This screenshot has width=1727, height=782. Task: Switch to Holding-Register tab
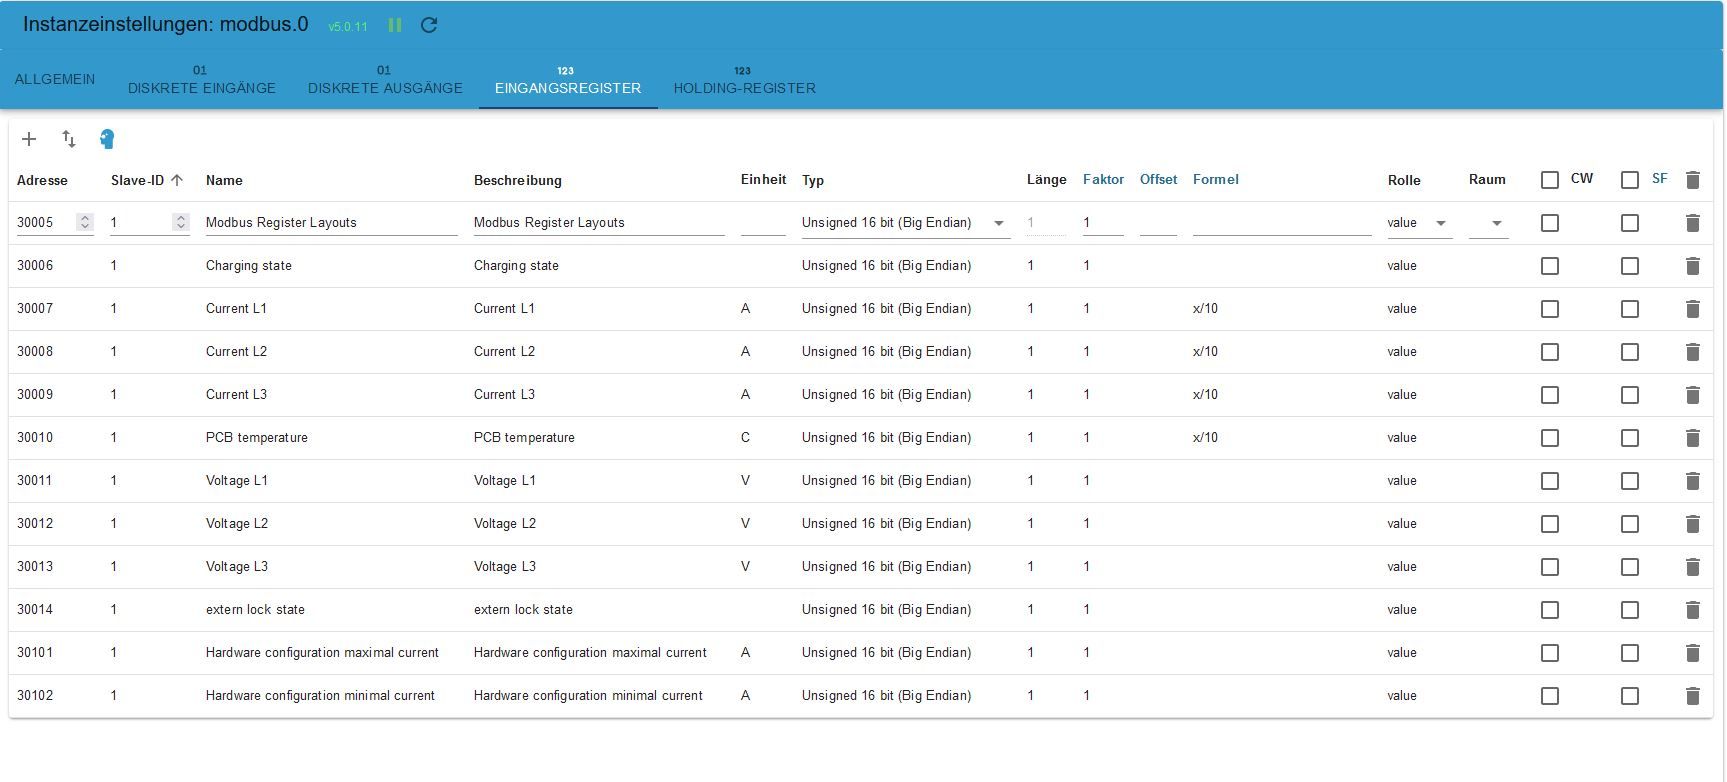click(745, 79)
